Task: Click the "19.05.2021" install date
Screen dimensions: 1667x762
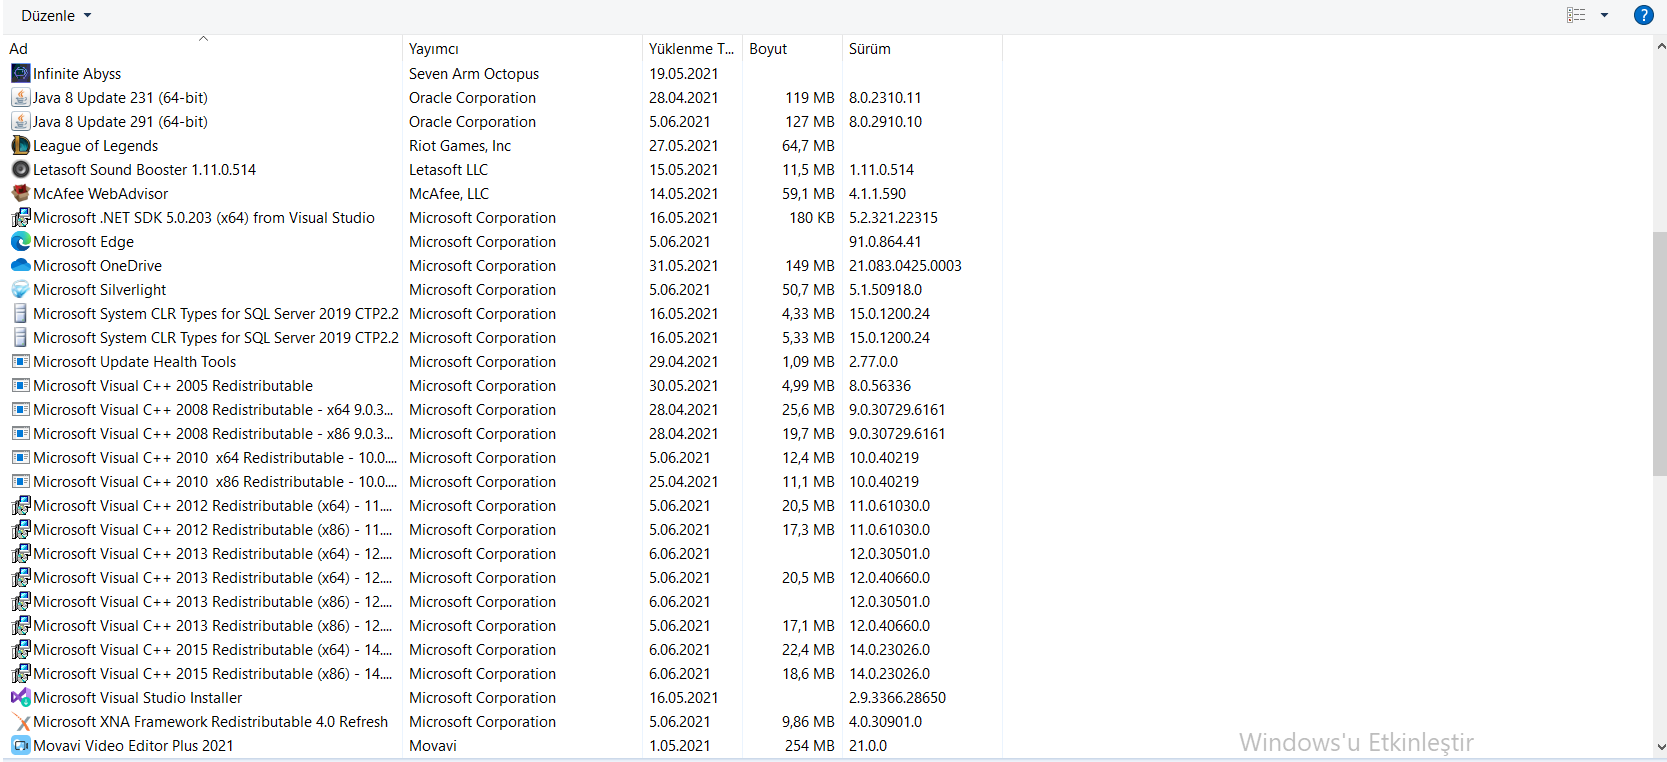Action: point(684,73)
